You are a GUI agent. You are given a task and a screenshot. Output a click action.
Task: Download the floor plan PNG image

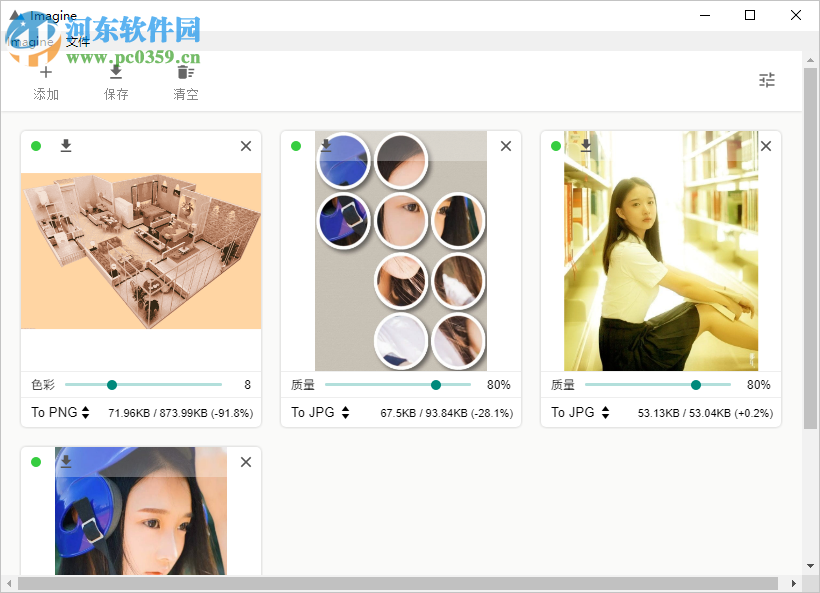click(x=66, y=145)
